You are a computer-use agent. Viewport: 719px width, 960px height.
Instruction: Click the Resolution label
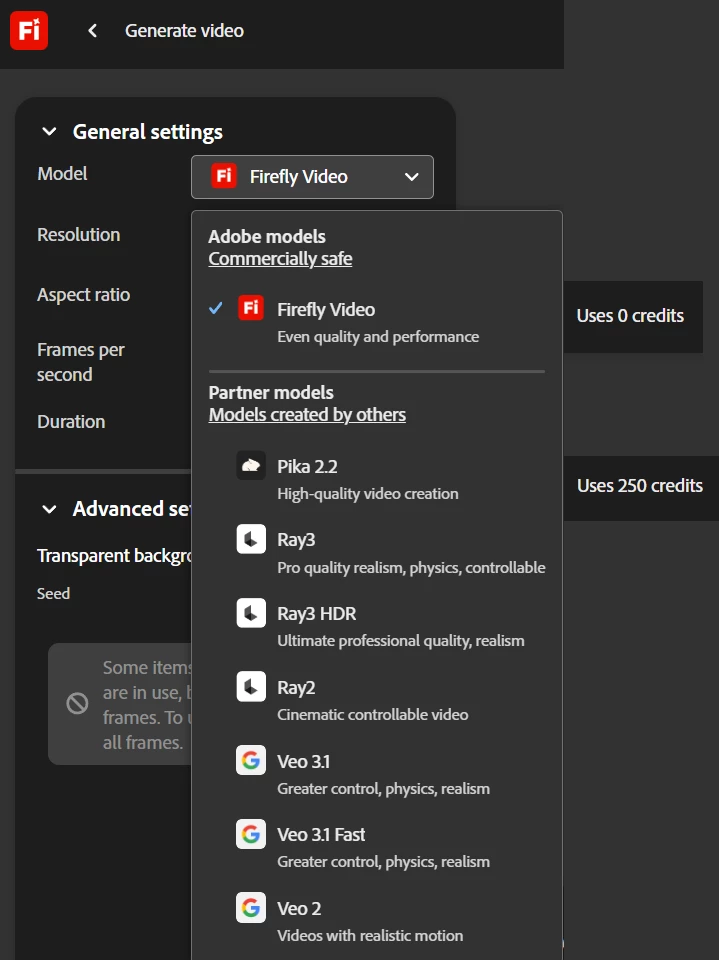click(x=78, y=234)
